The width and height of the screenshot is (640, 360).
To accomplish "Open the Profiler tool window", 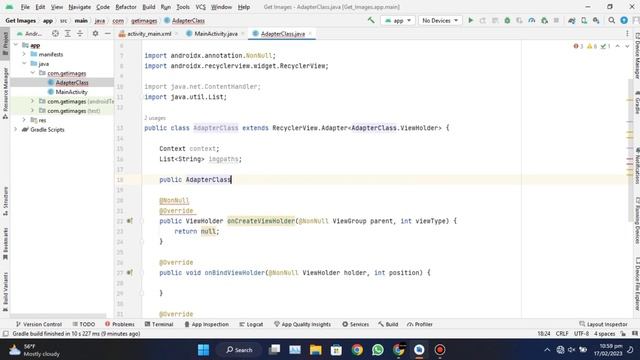I will click(420, 324).
